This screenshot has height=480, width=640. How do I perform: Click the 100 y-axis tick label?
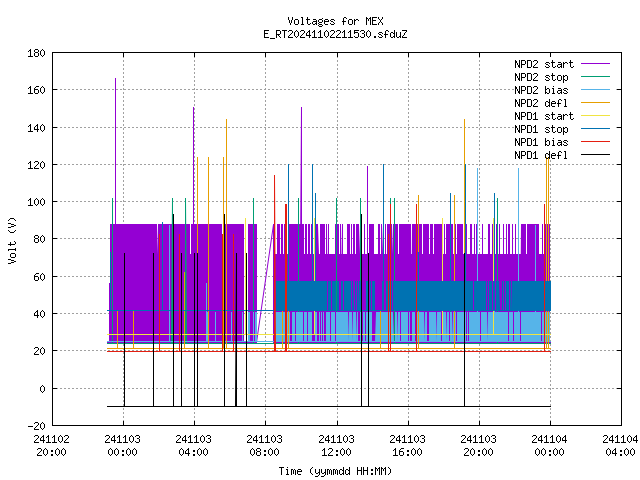pyautogui.click(x=36, y=202)
